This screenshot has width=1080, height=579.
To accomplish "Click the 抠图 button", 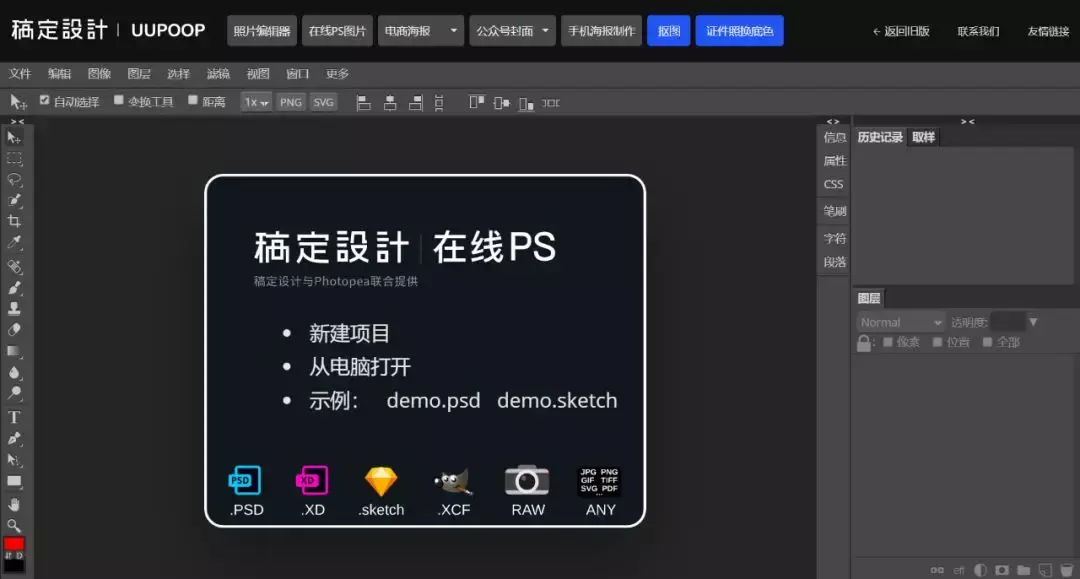I will pyautogui.click(x=669, y=31).
